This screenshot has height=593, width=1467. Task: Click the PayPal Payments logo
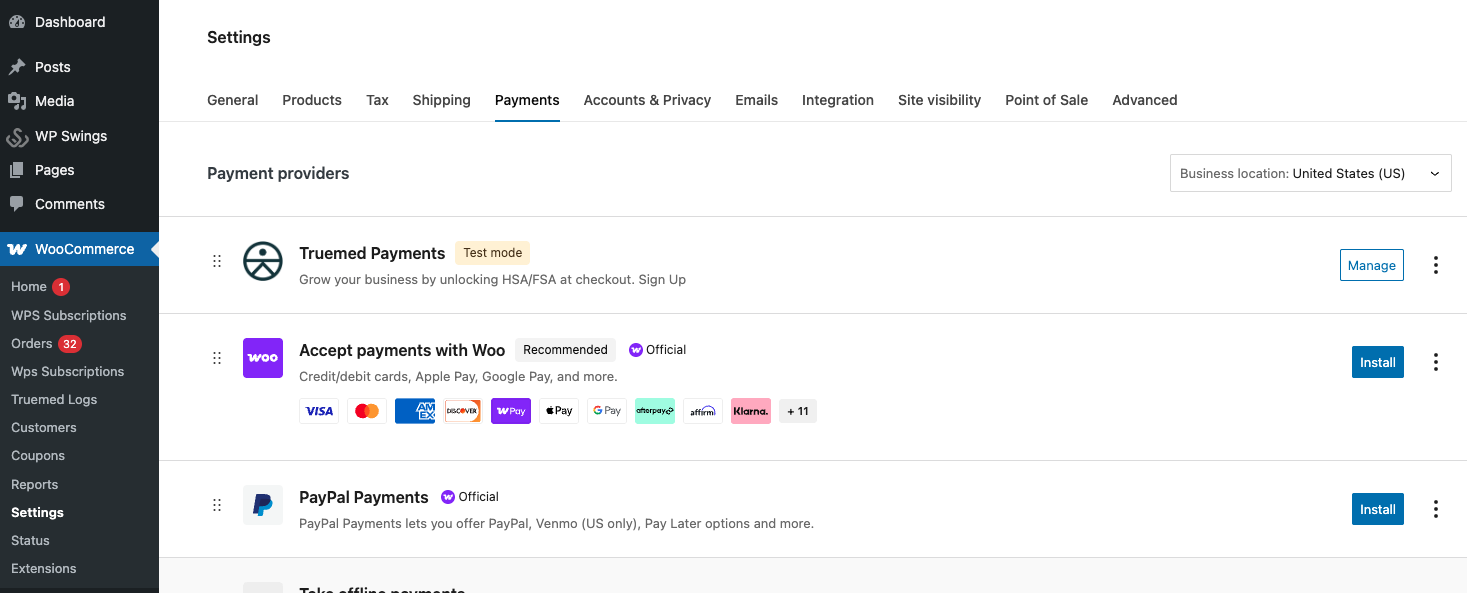point(262,505)
